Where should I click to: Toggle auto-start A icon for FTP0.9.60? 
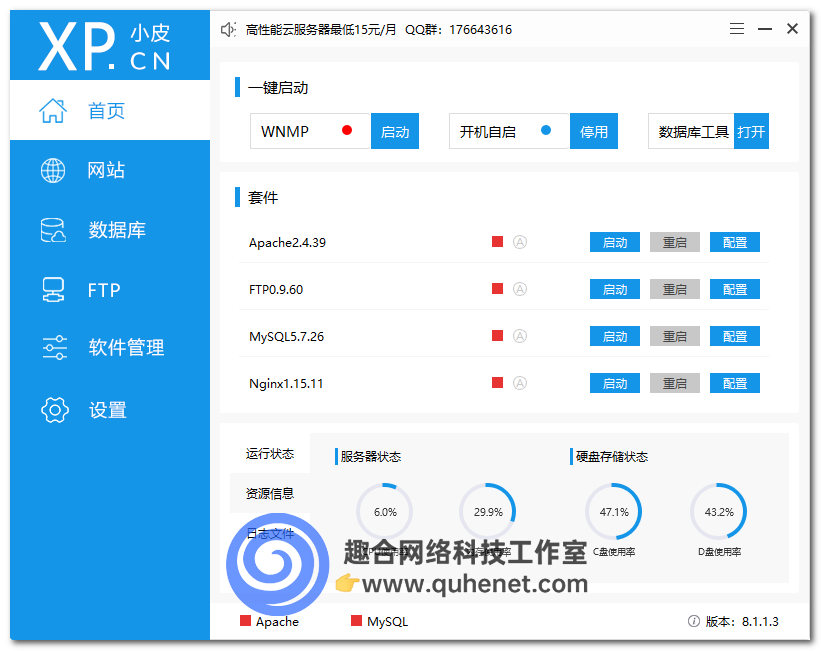pyautogui.click(x=519, y=289)
